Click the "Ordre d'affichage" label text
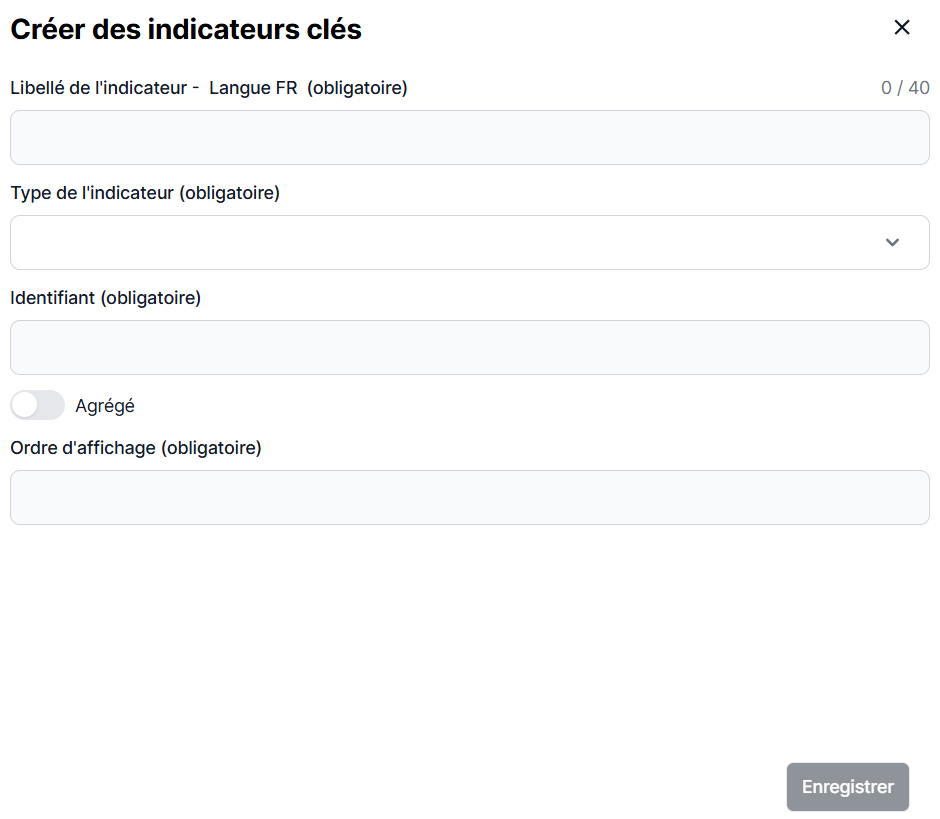Screen dimensions: 940x819 click(x=83, y=448)
